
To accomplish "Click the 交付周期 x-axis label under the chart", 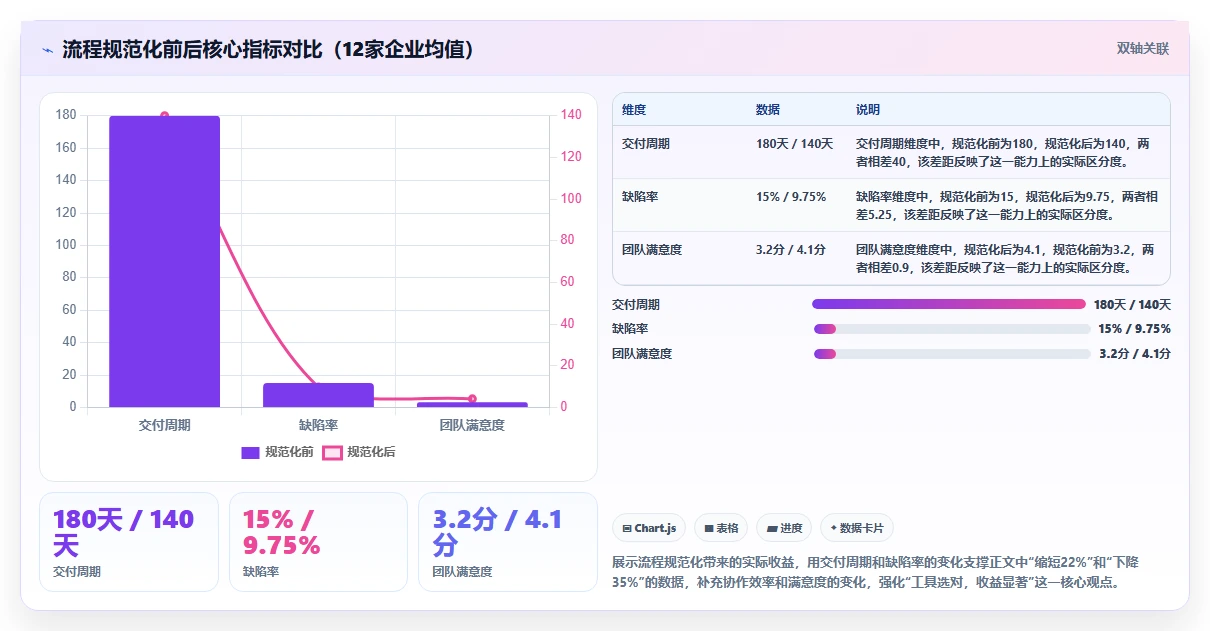I will pos(164,425).
